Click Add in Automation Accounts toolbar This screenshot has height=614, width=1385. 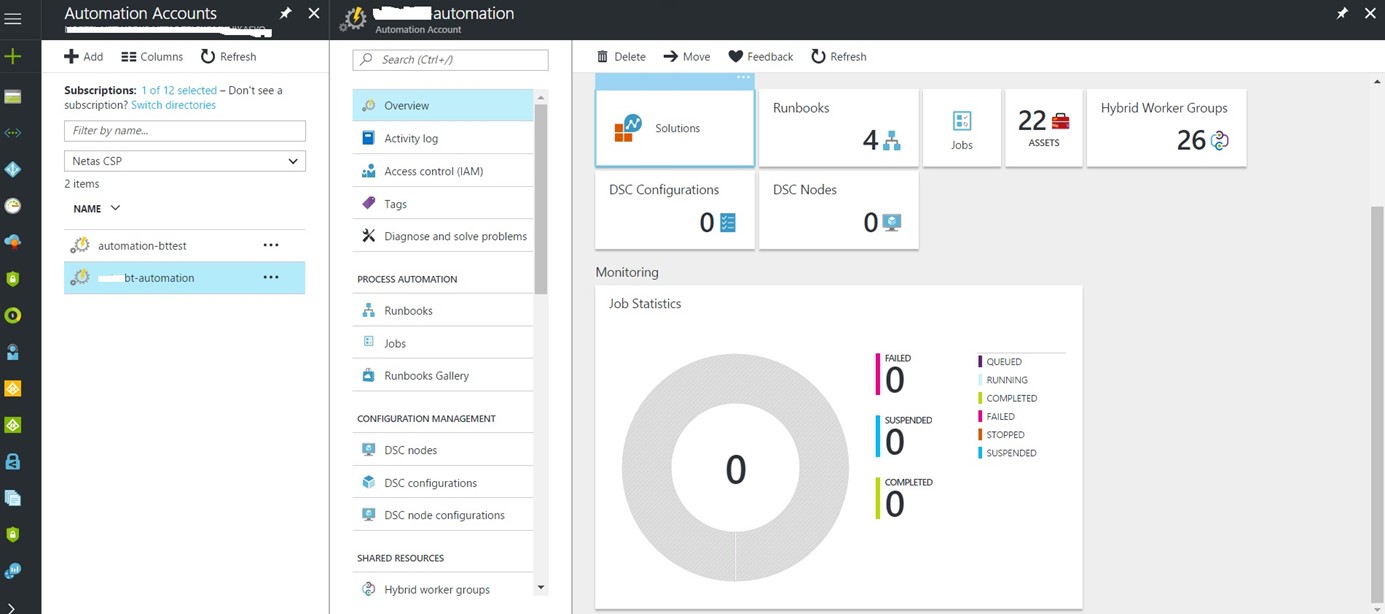[84, 57]
